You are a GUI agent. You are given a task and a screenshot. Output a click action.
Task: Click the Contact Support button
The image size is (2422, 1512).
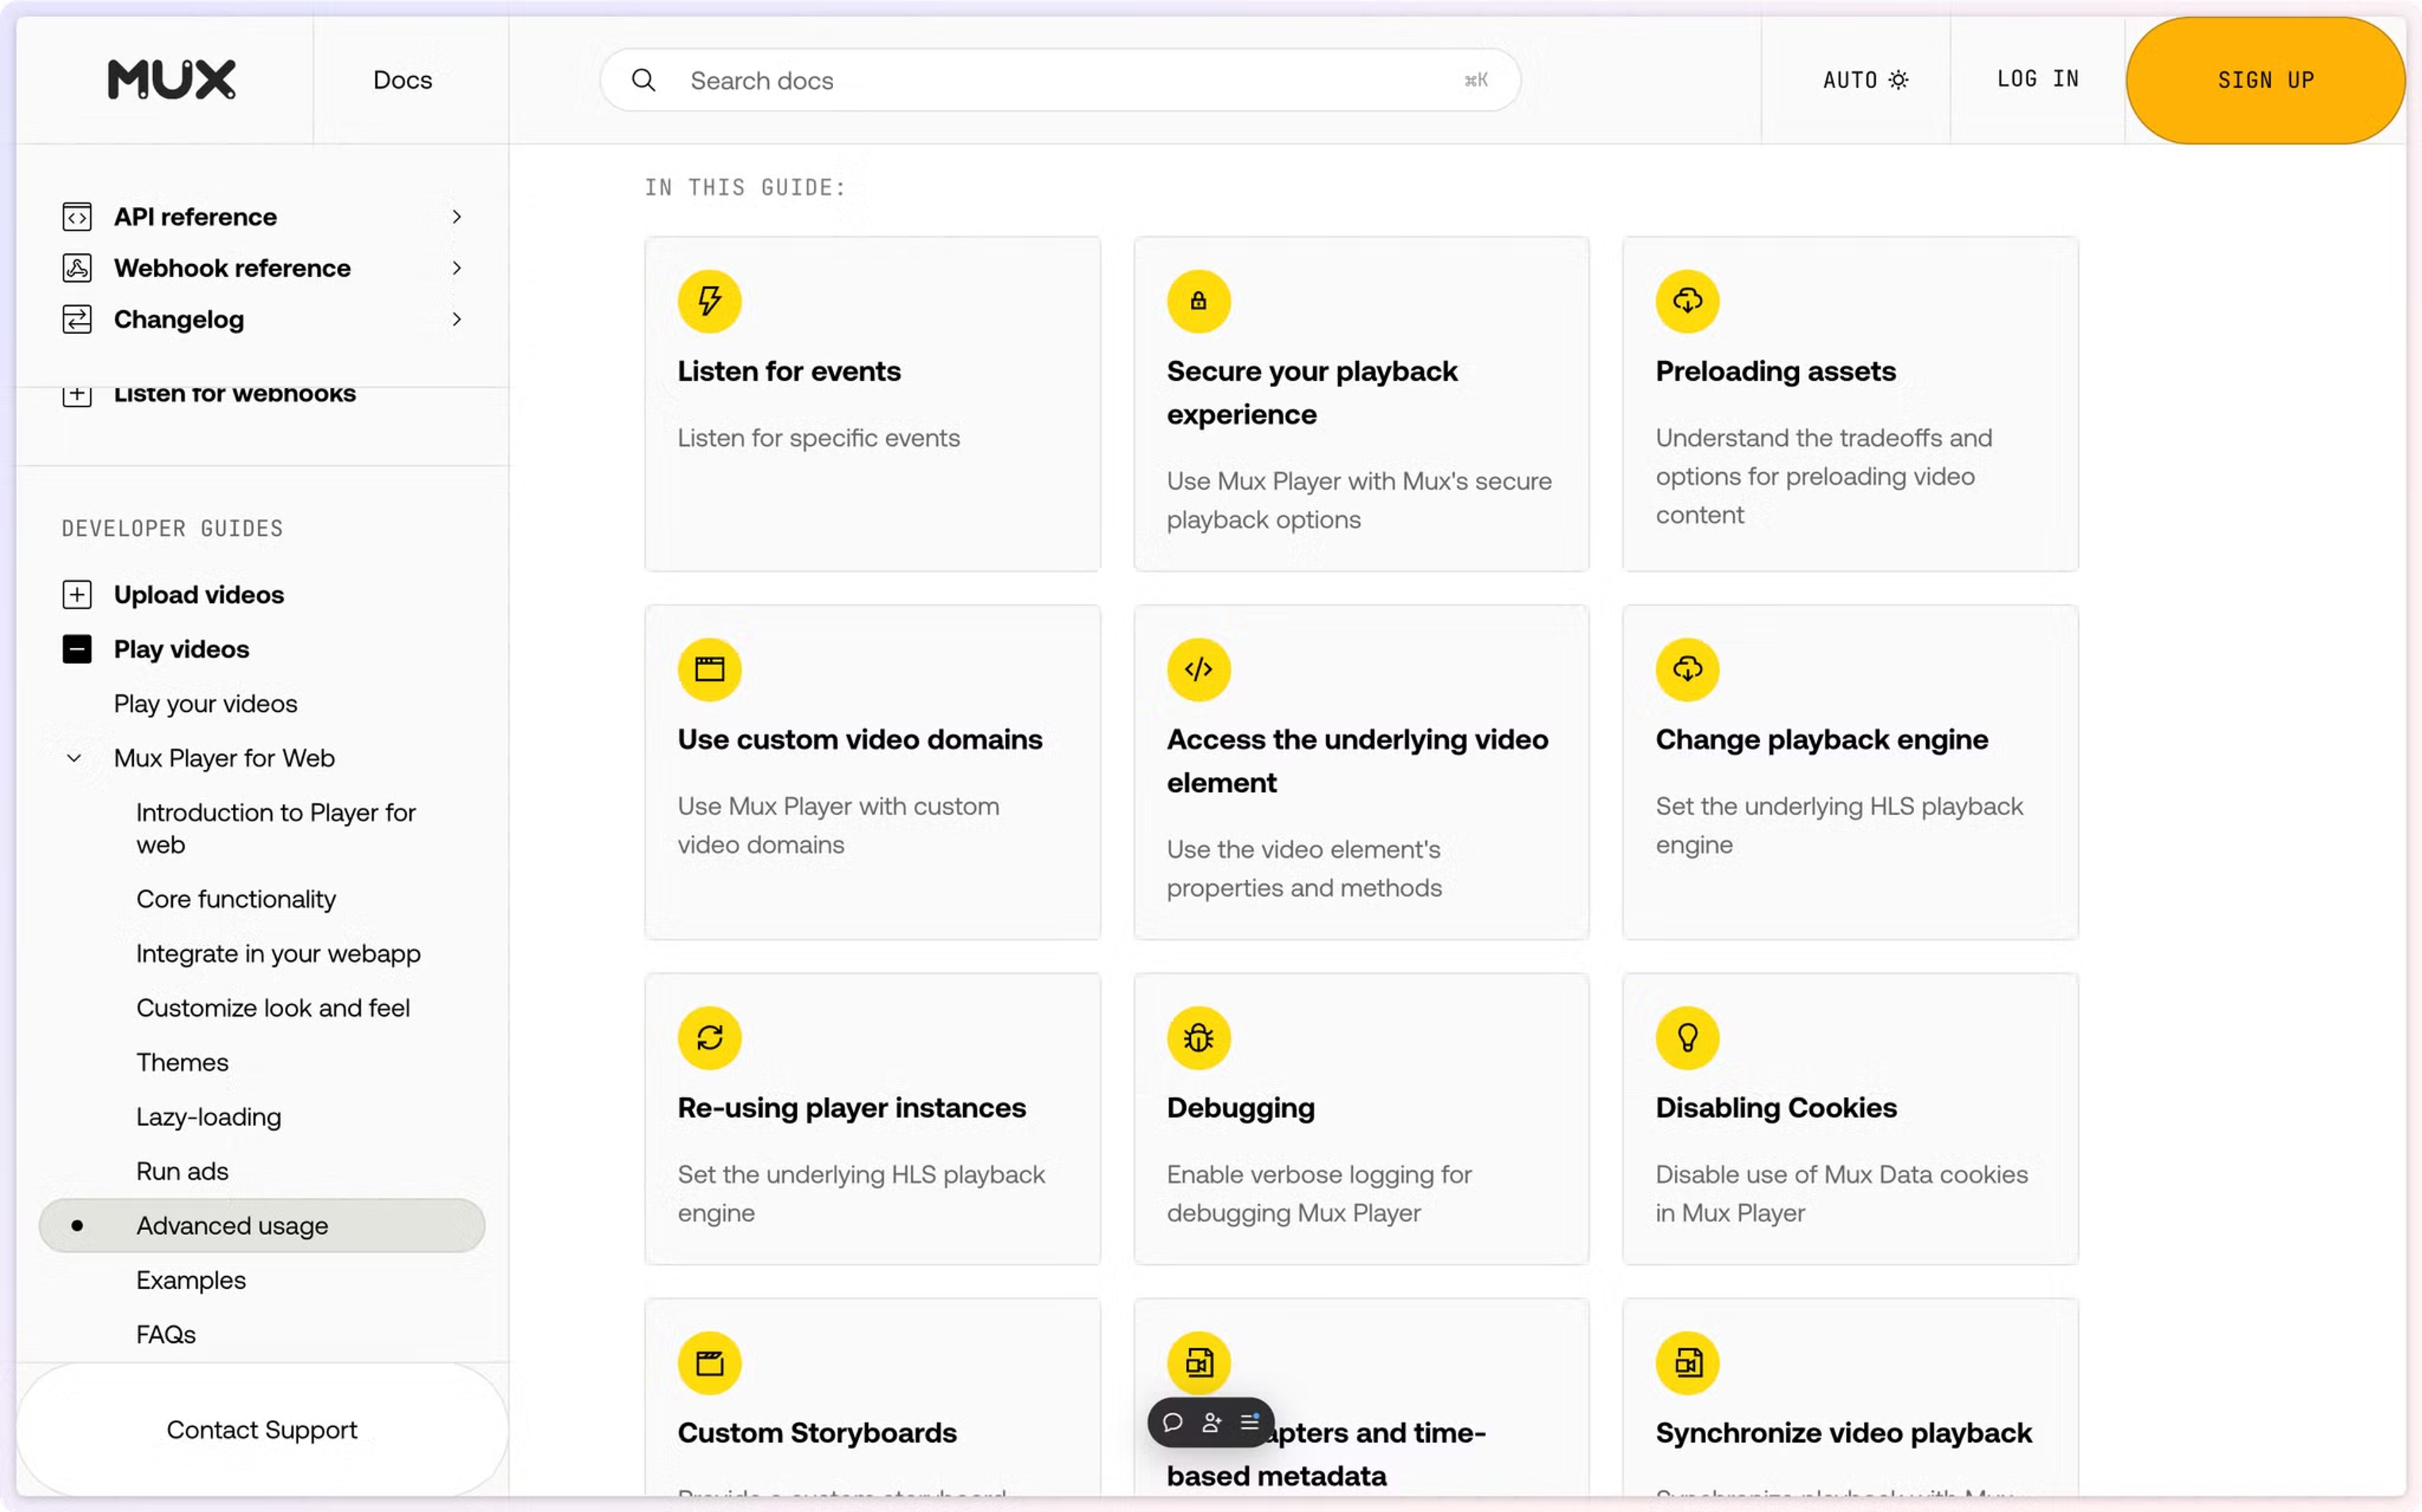pos(262,1430)
